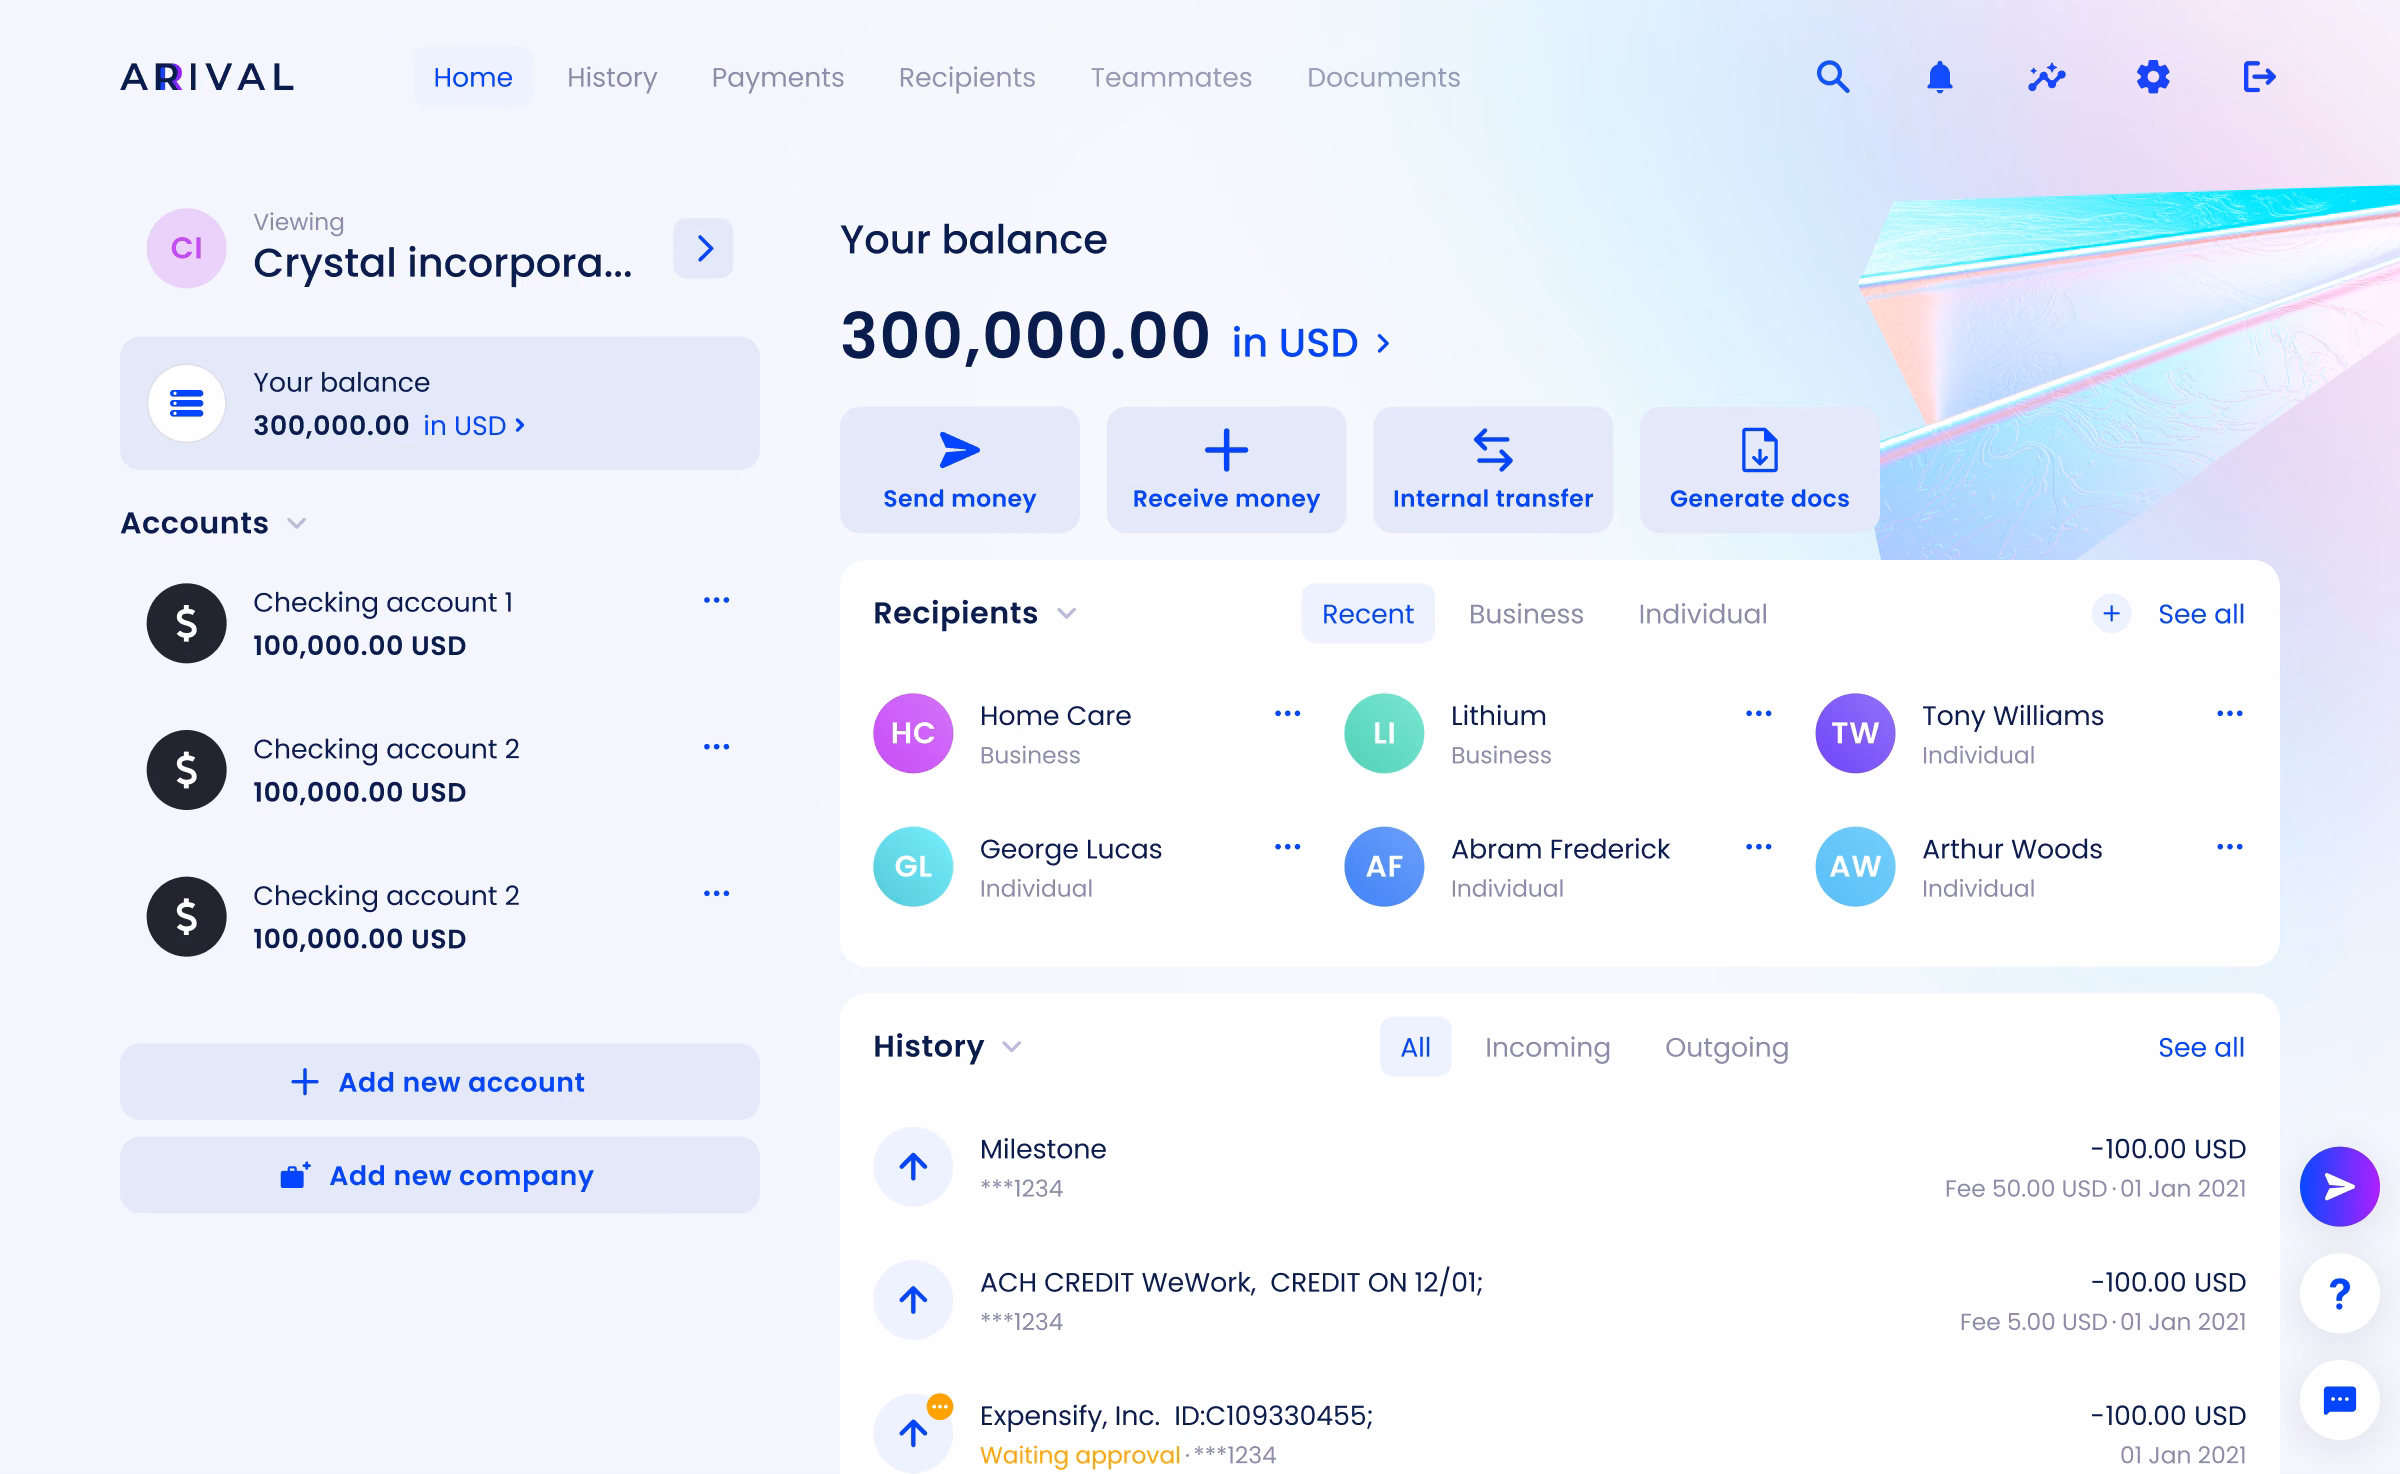Click See all in Recipients
The height and width of the screenshot is (1474, 2400).
tap(2201, 613)
